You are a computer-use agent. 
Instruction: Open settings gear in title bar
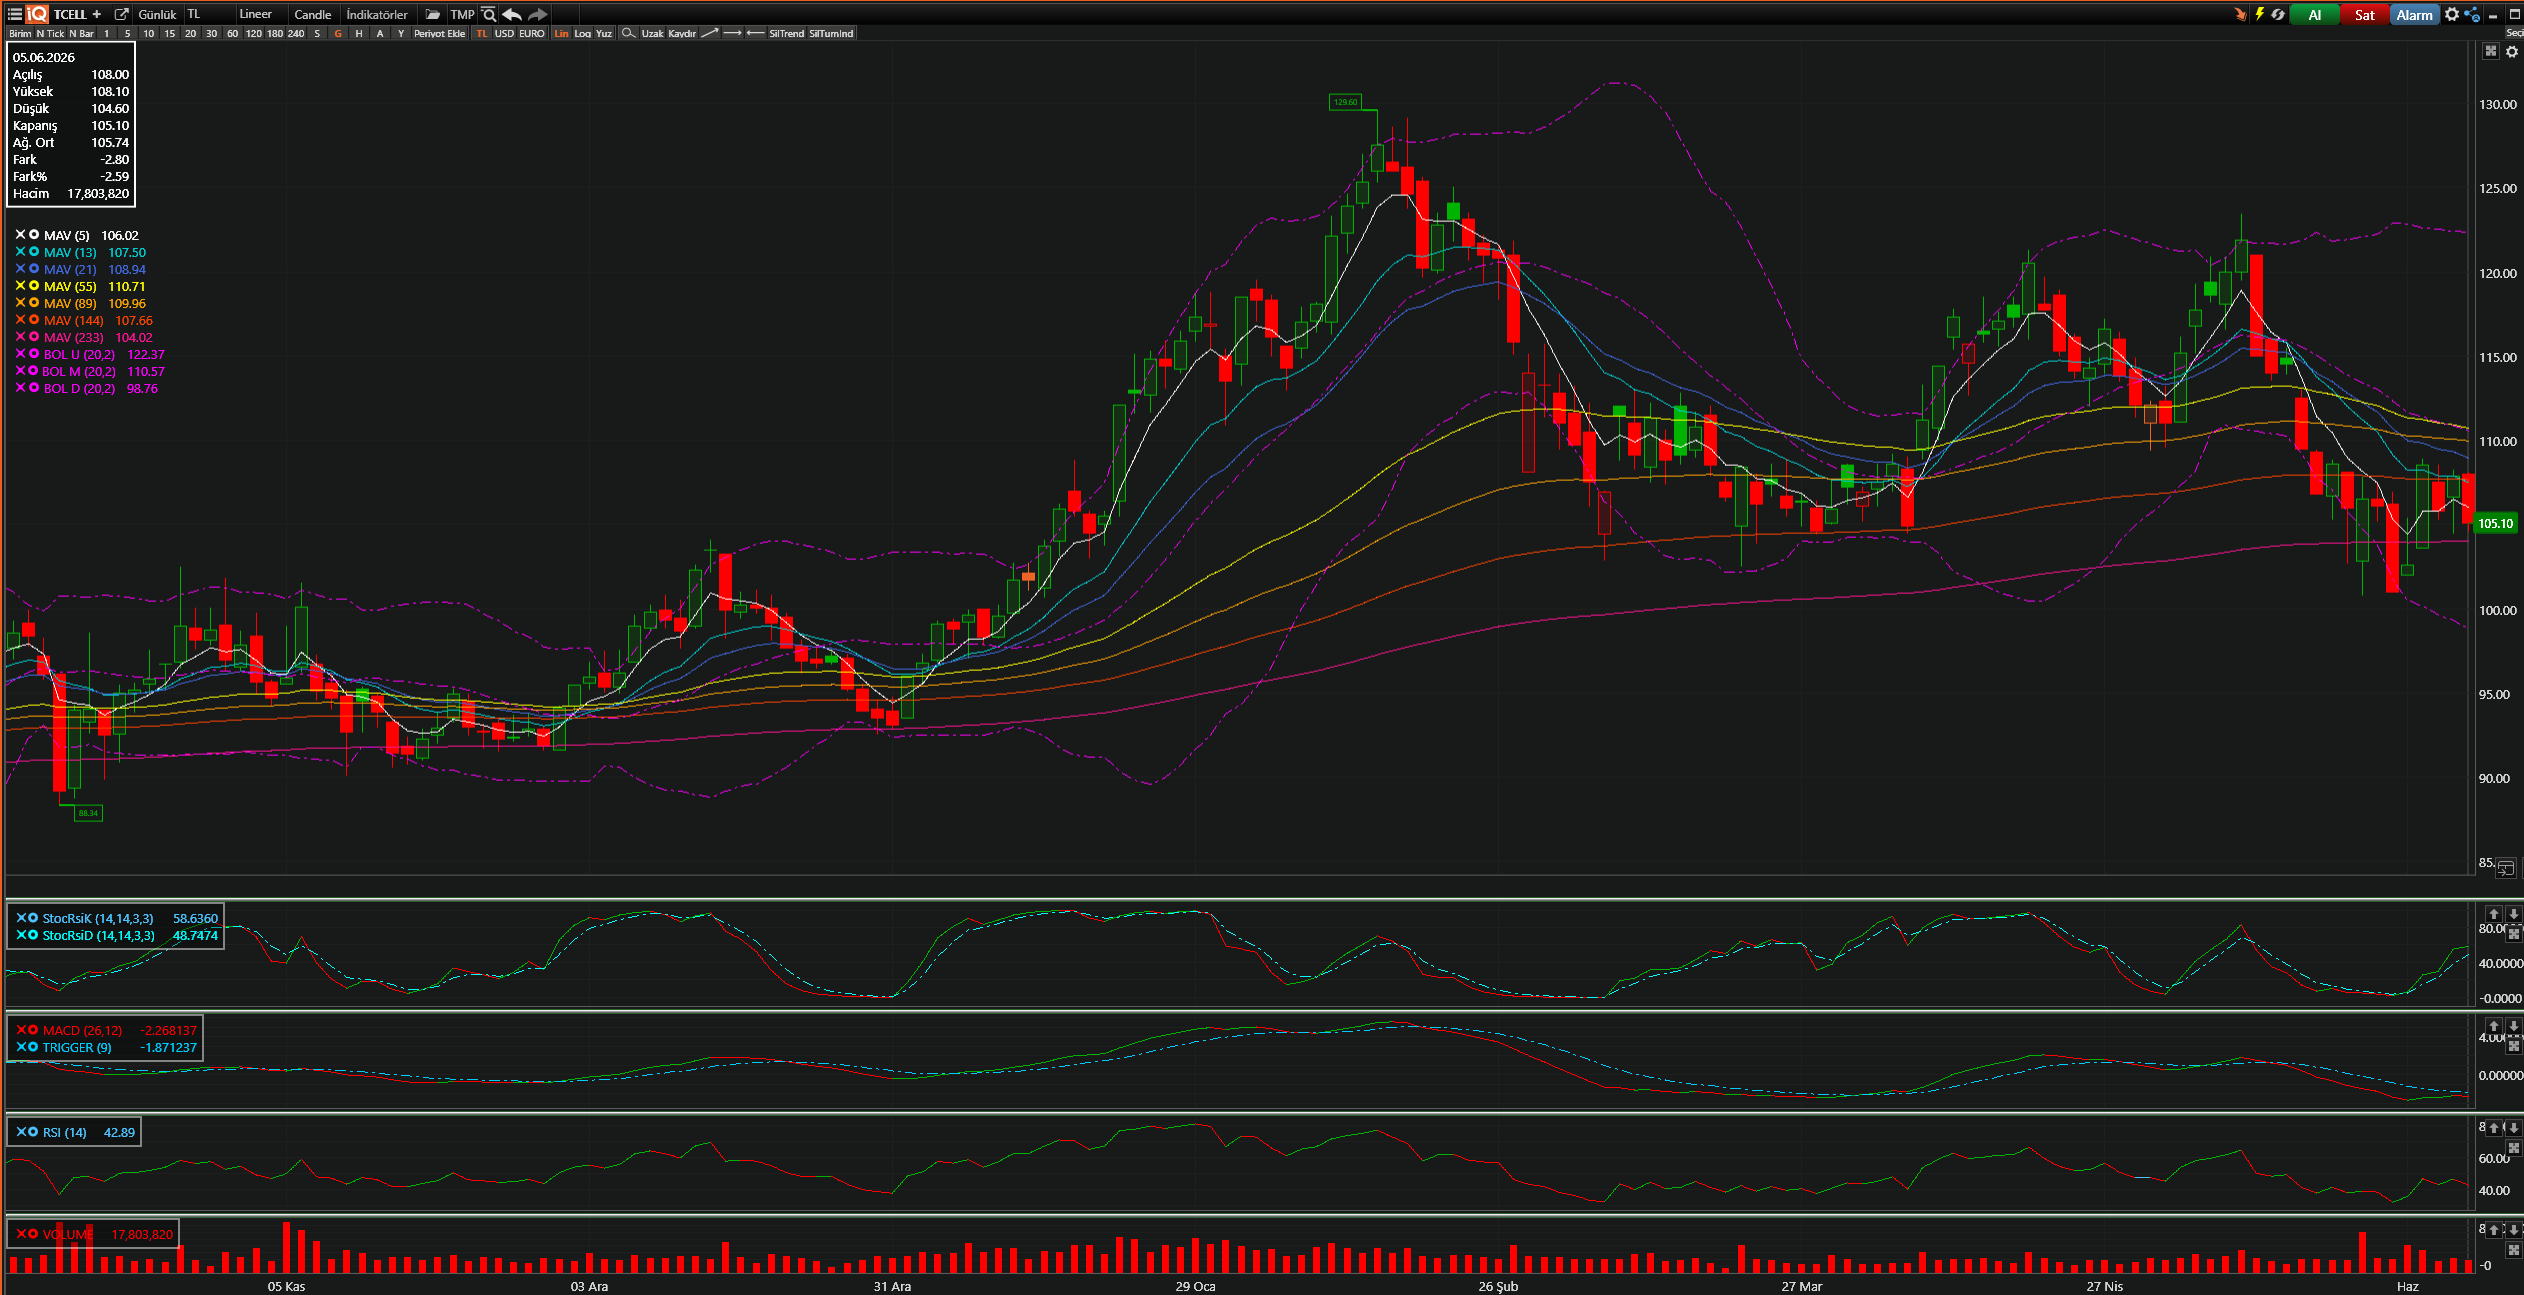[x=2452, y=14]
